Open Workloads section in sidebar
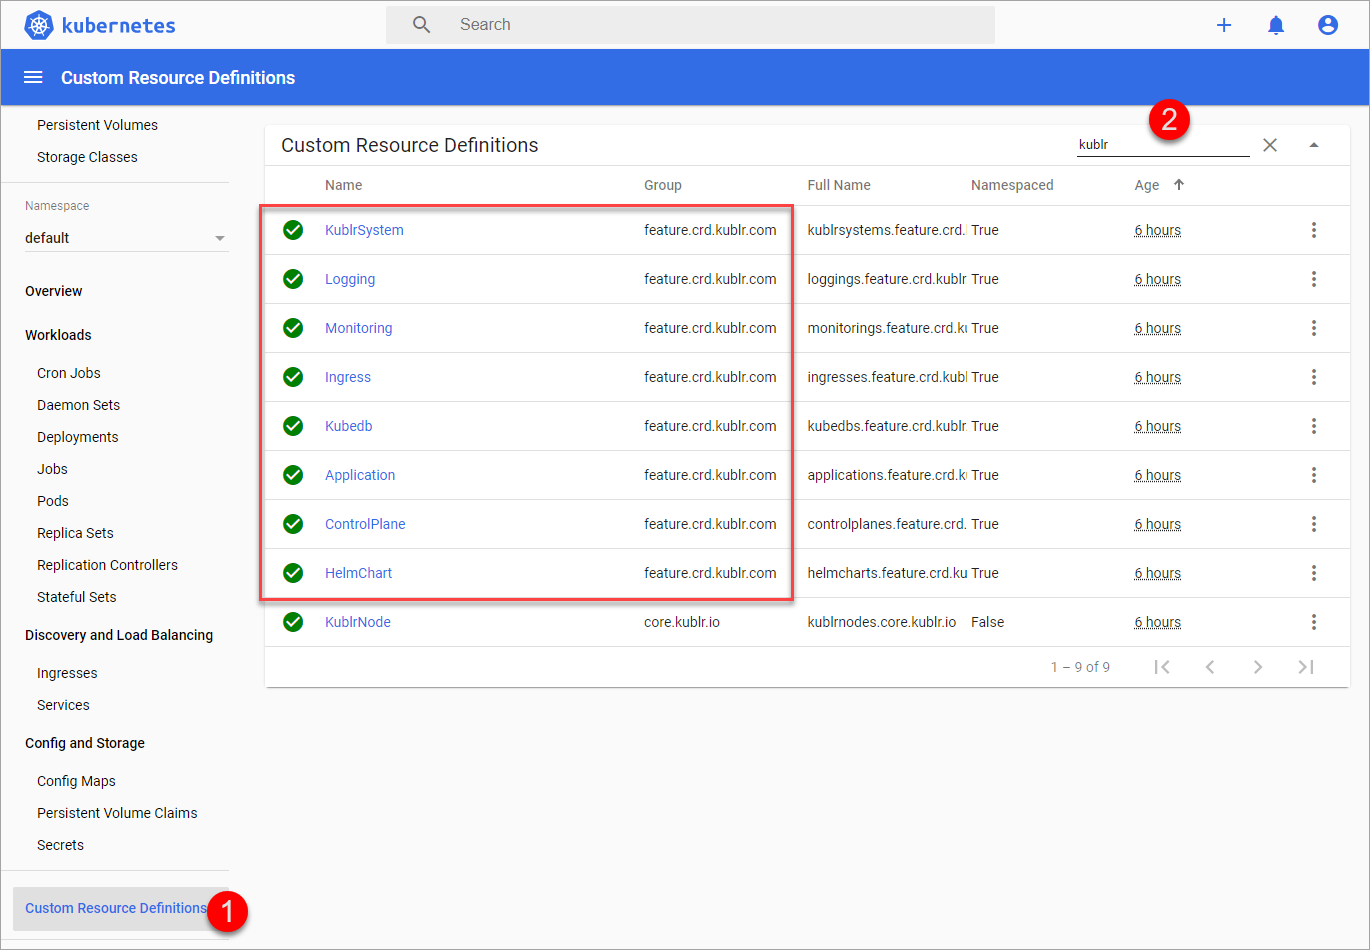The image size is (1370, 950). [x=58, y=335]
